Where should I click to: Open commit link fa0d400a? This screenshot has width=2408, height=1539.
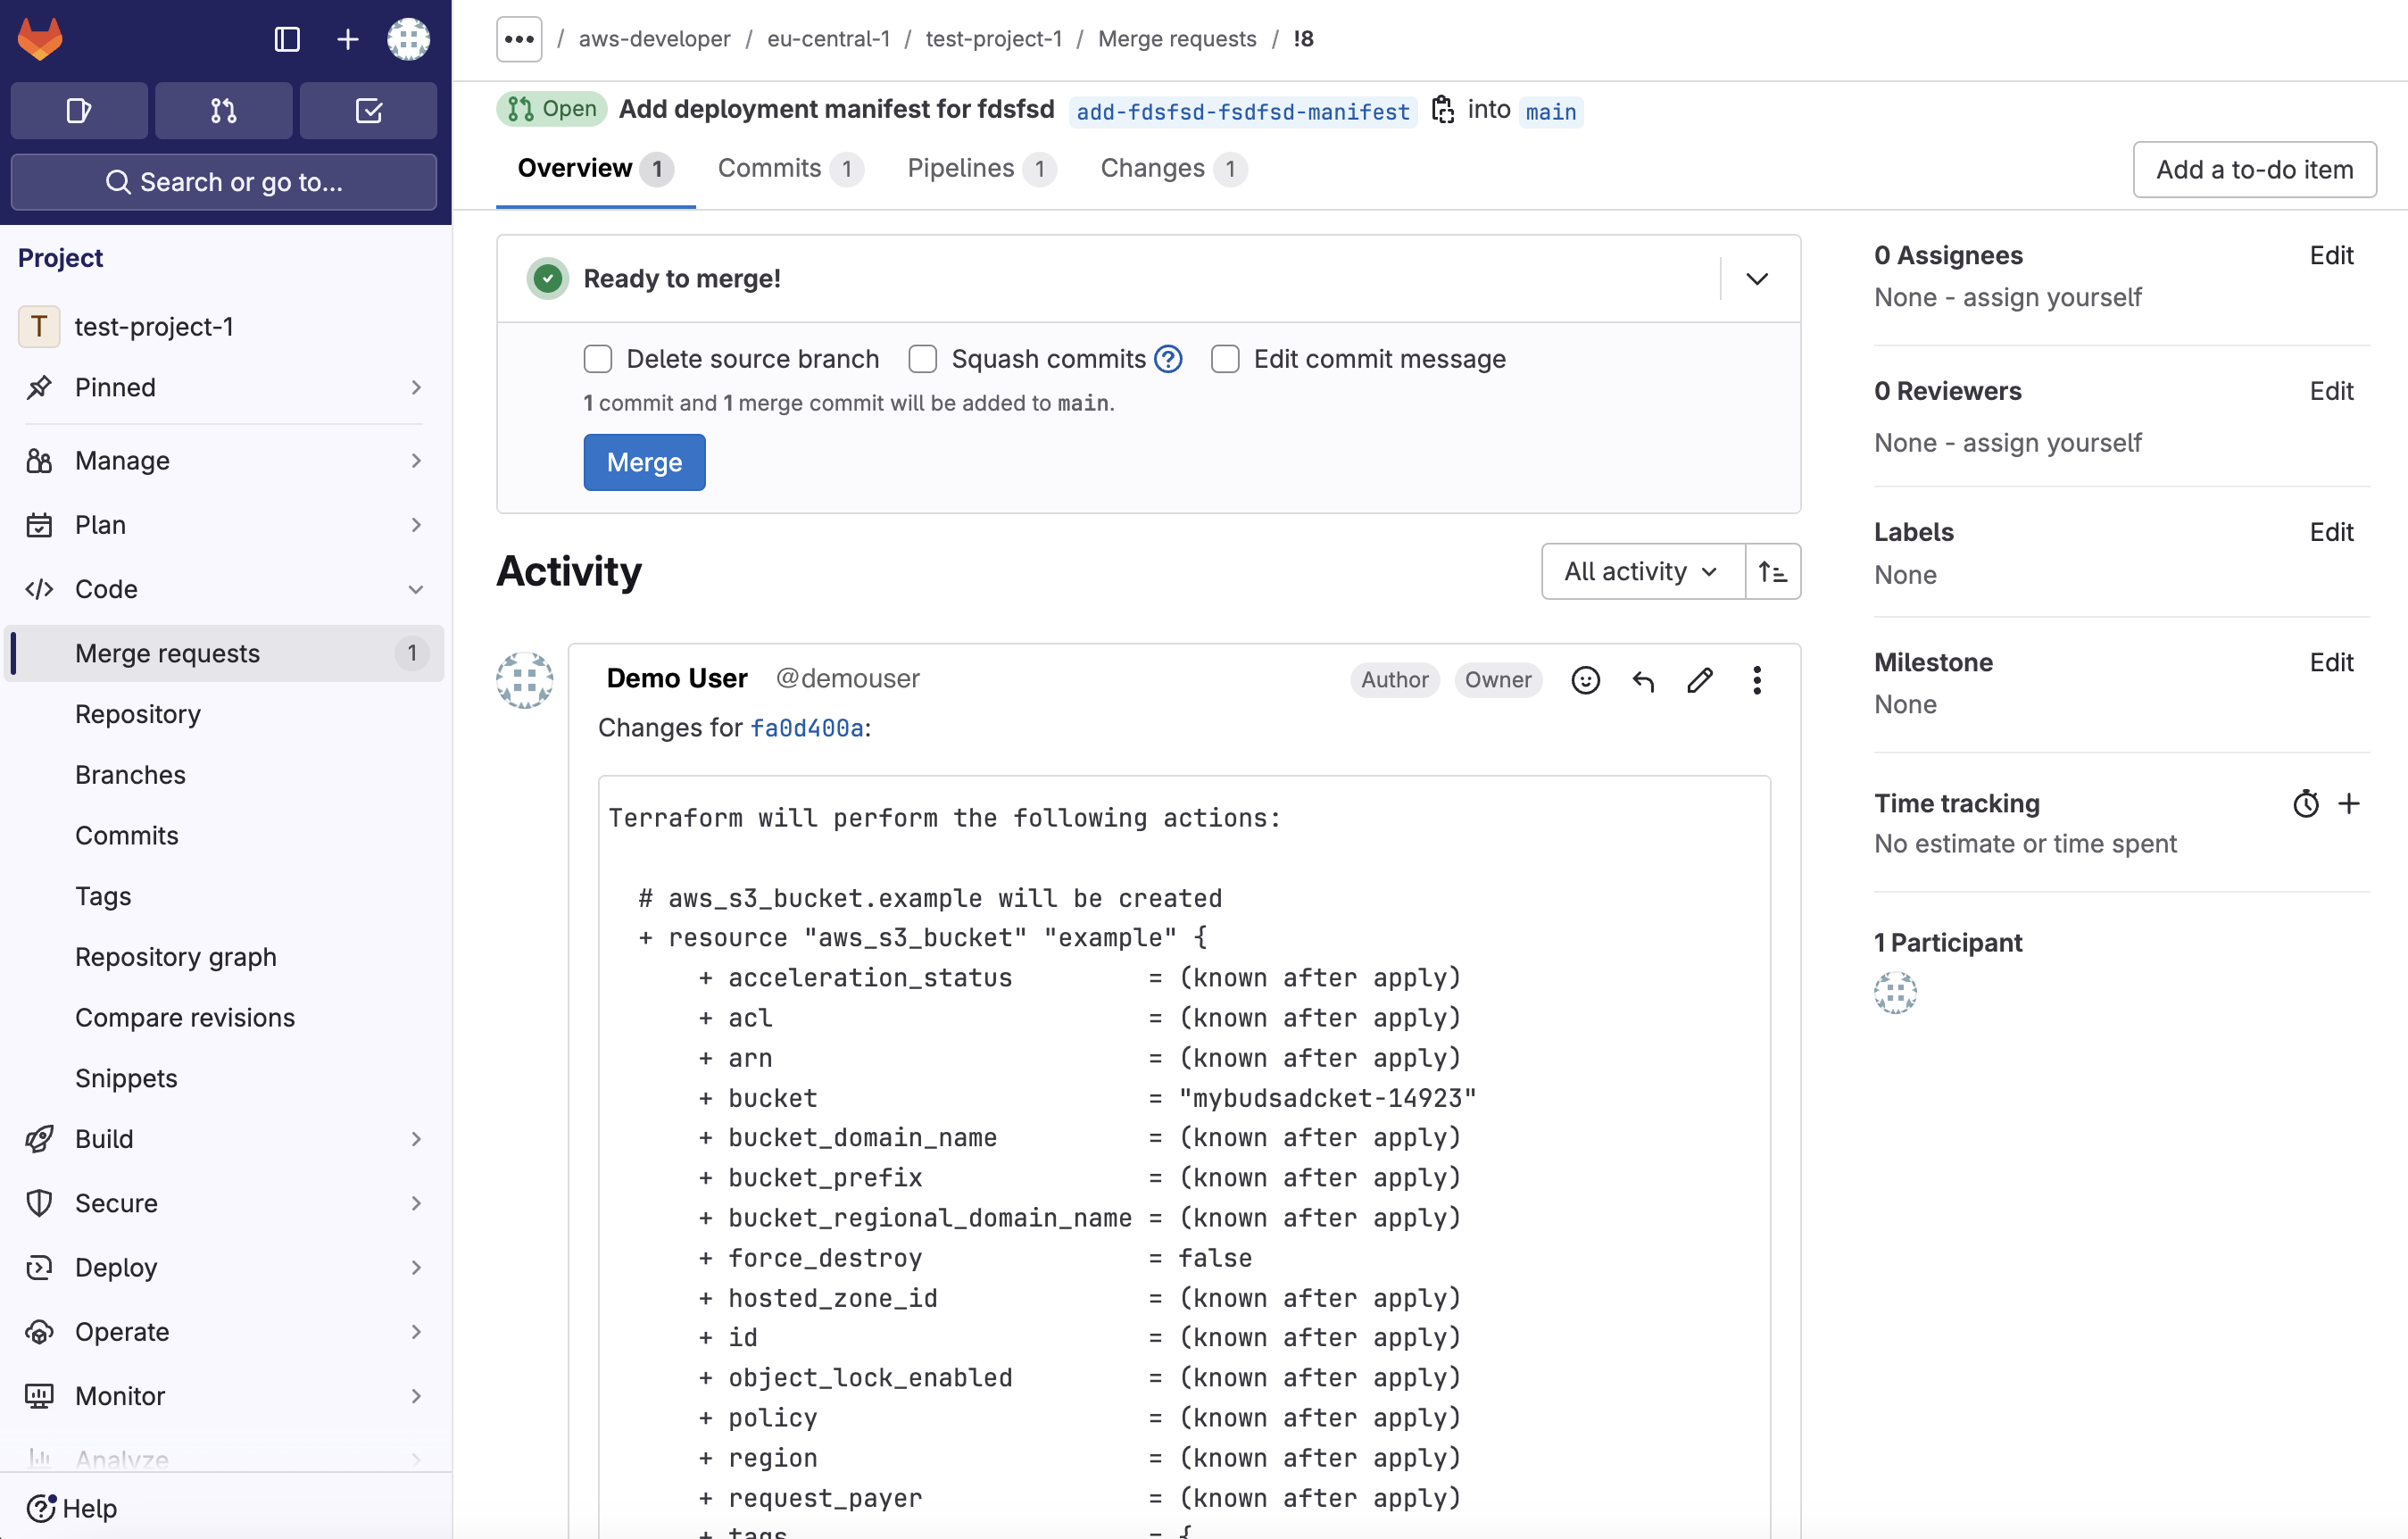[806, 728]
